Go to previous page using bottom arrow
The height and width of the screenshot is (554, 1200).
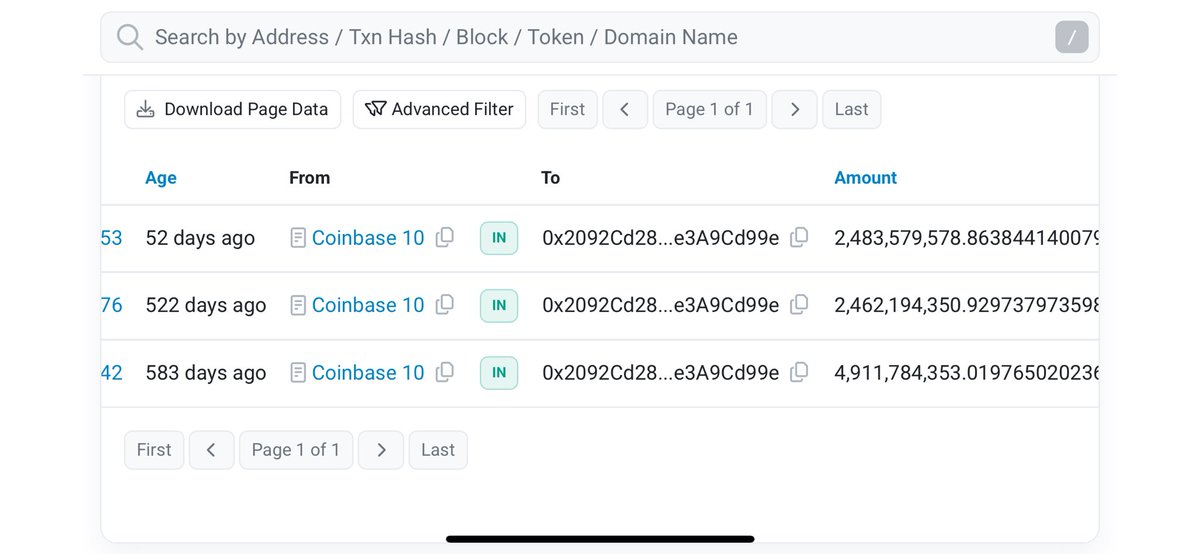tap(211, 450)
